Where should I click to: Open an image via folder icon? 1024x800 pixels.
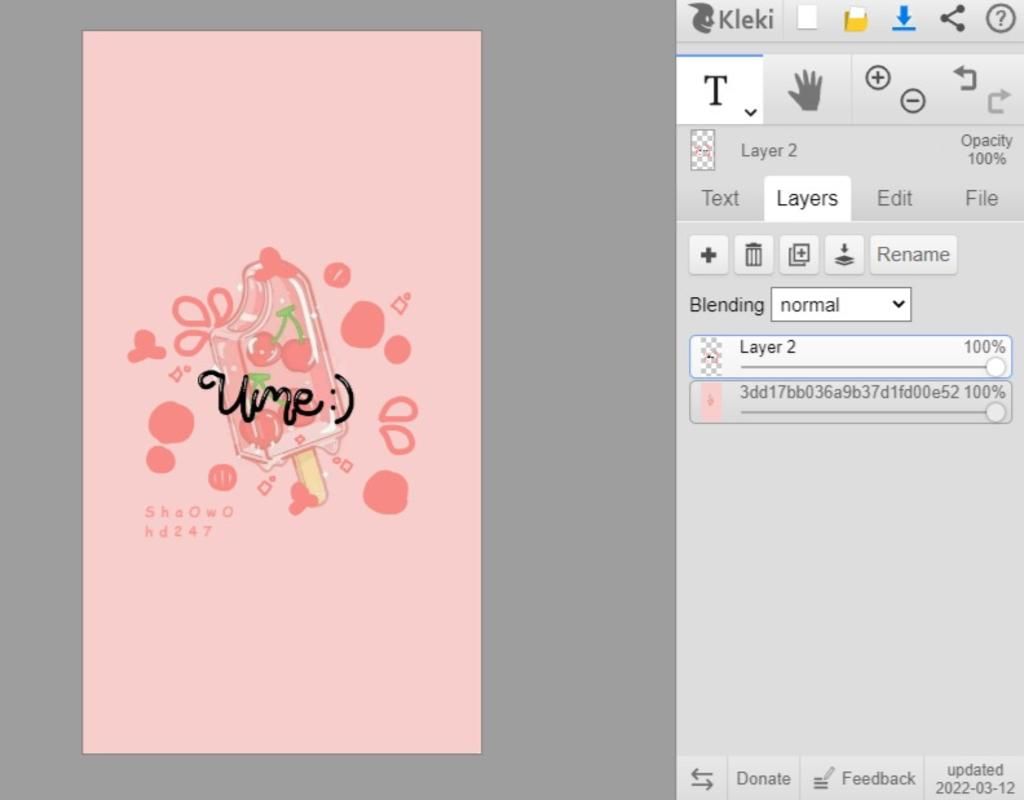pyautogui.click(x=855, y=19)
